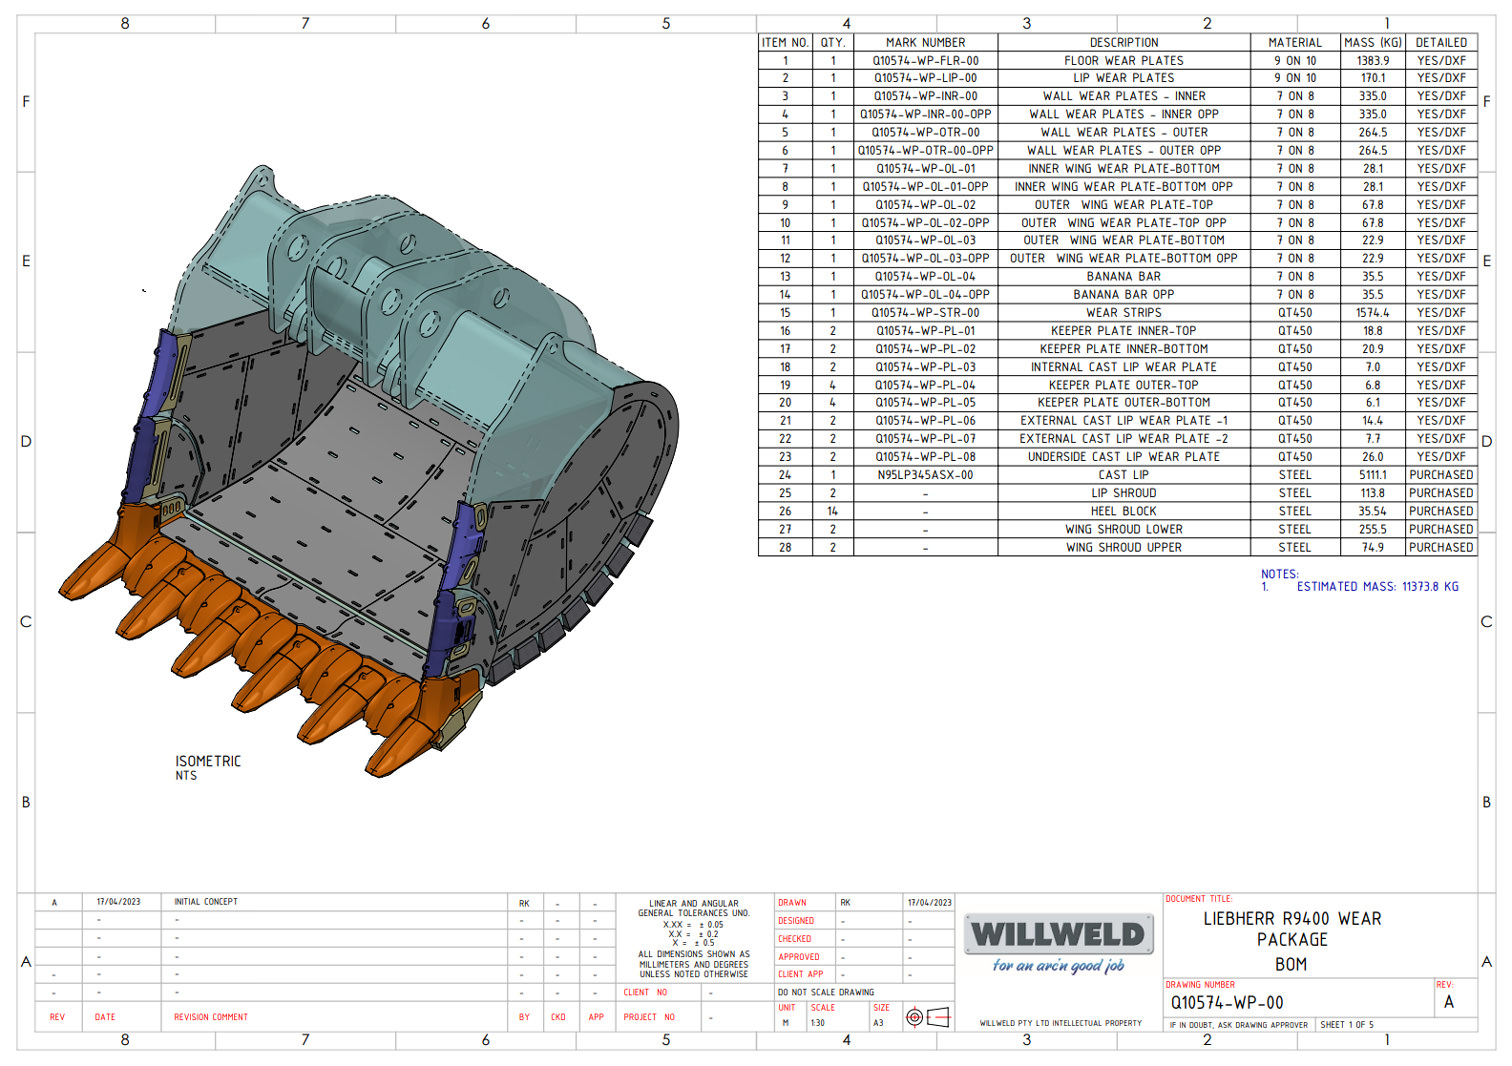Click the IF IN DOUBT, ASK DRAWING APPROVER text
The height and width of the screenshot is (1066, 1512).
click(1240, 1025)
